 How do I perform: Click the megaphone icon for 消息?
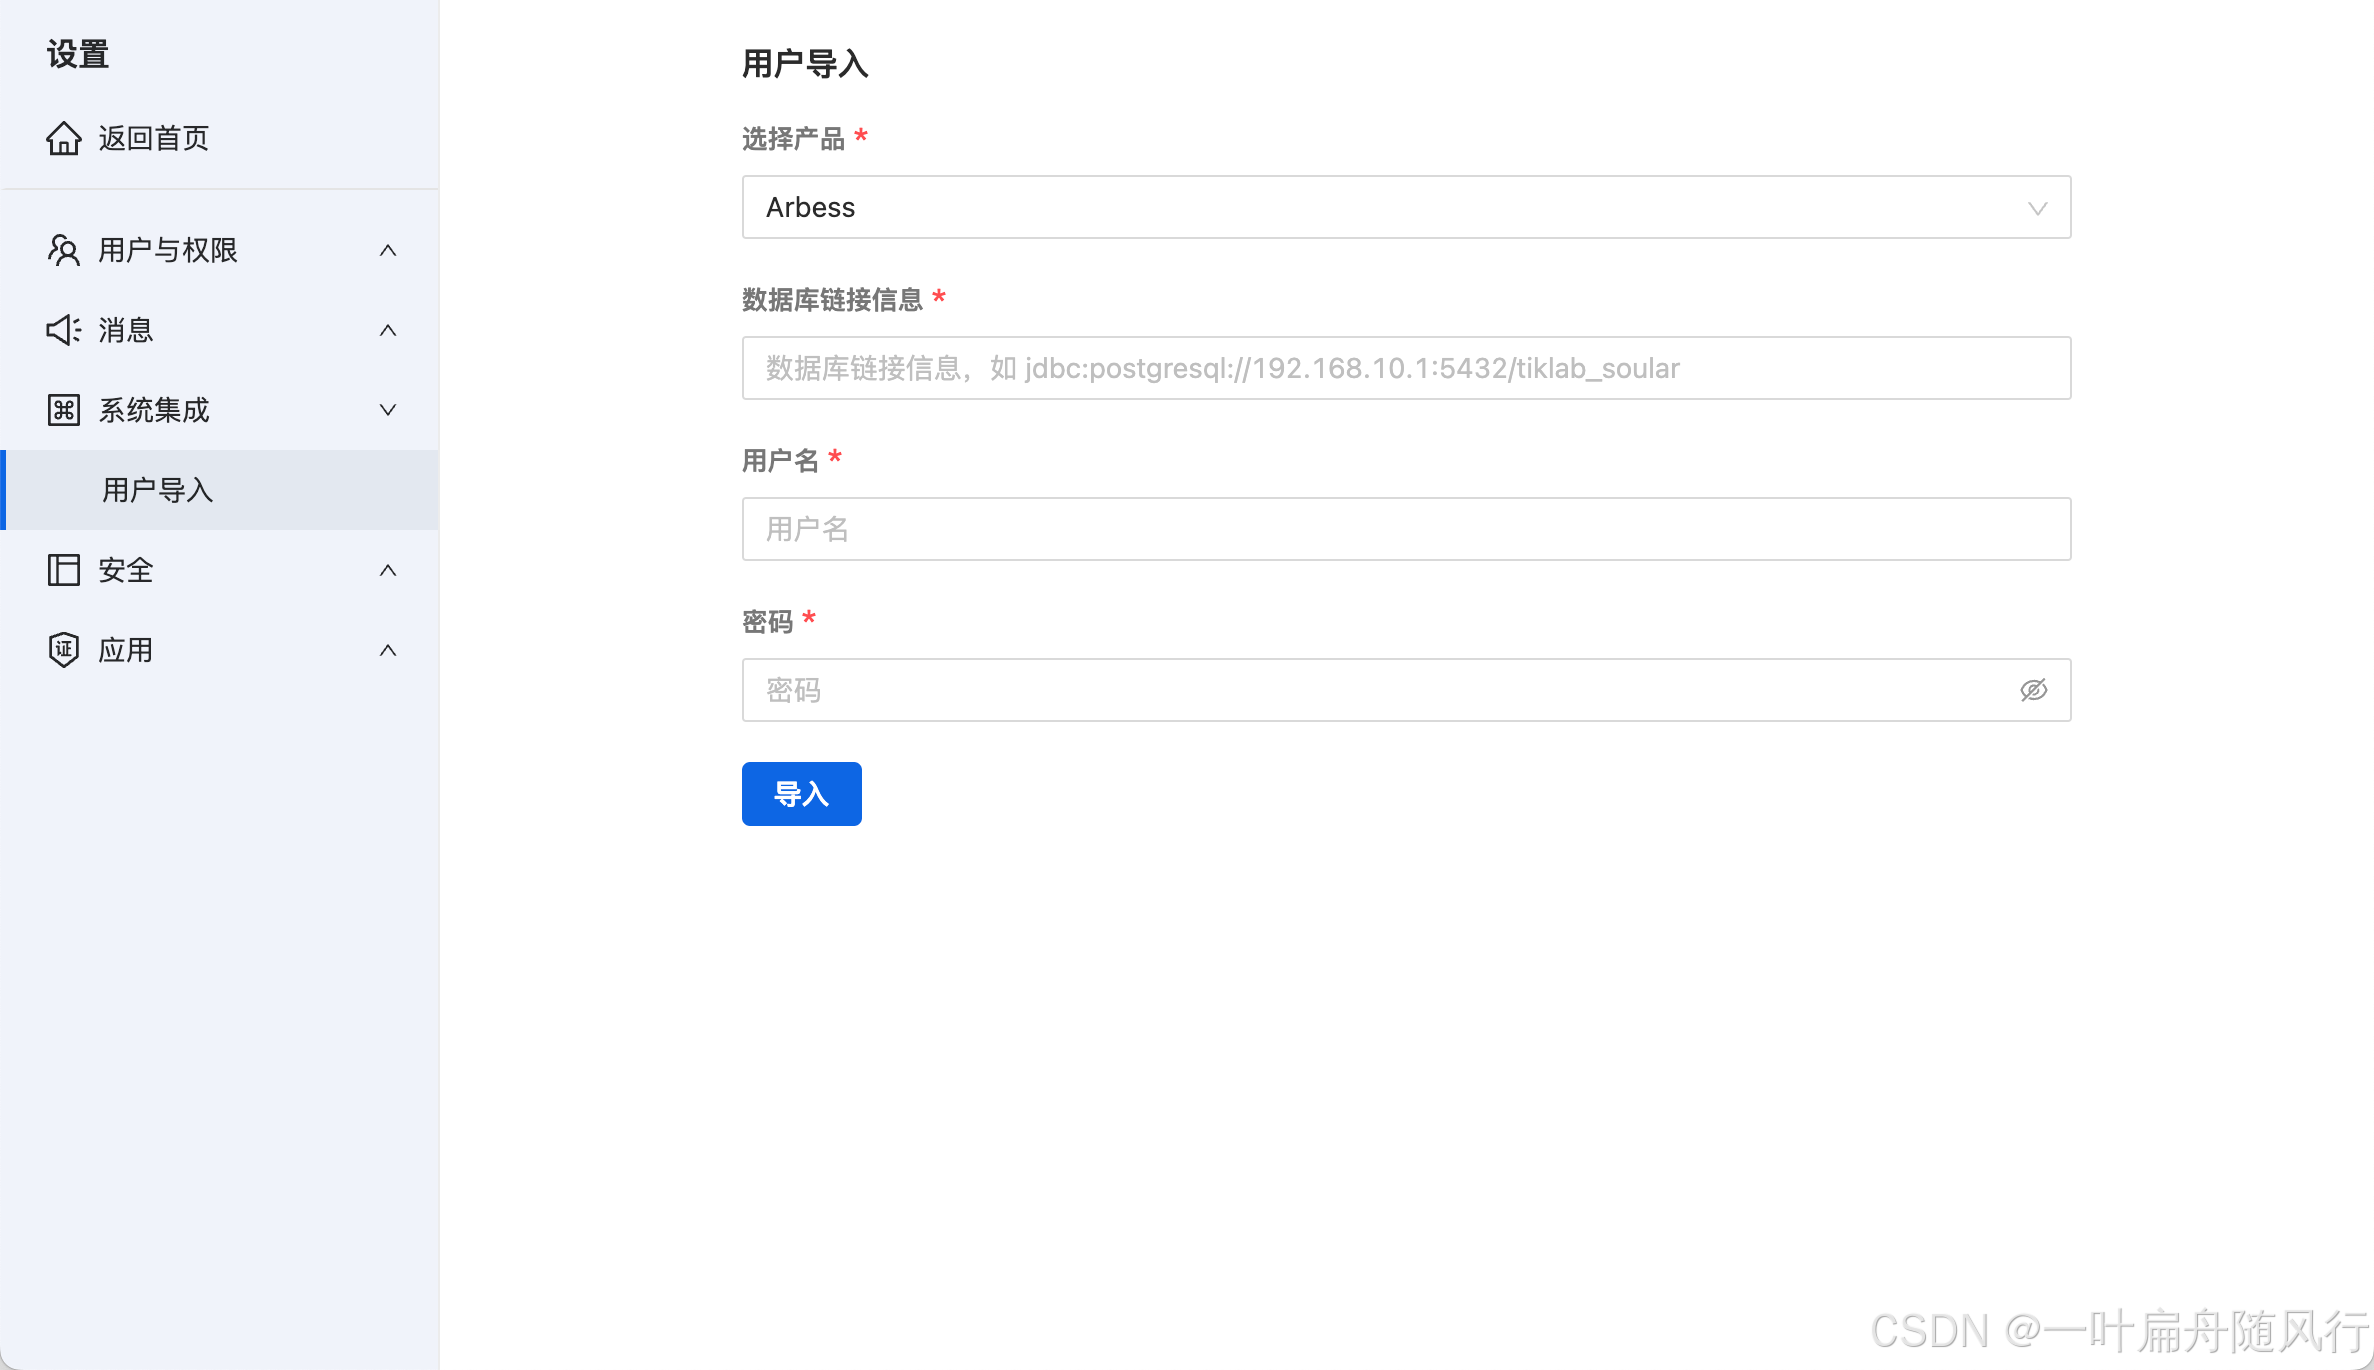[63, 330]
